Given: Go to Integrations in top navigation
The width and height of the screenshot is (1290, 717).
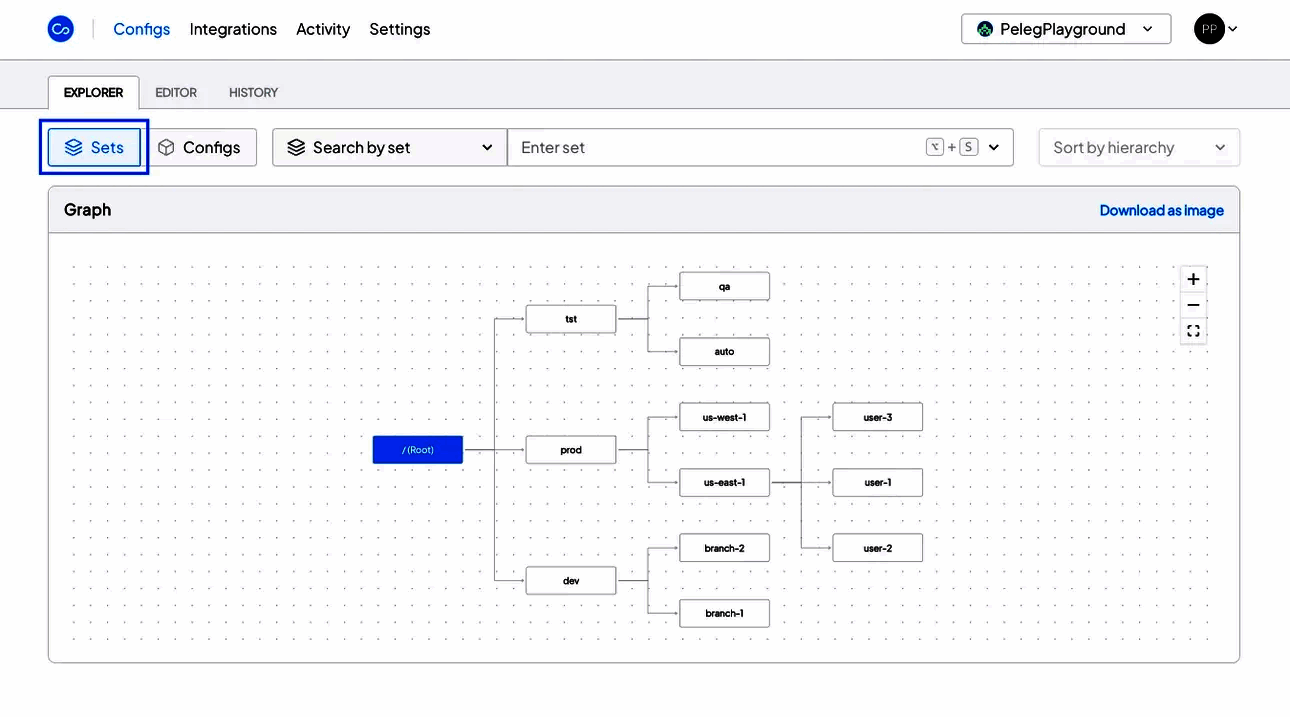Looking at the screenshot, I should coord(233,29).
